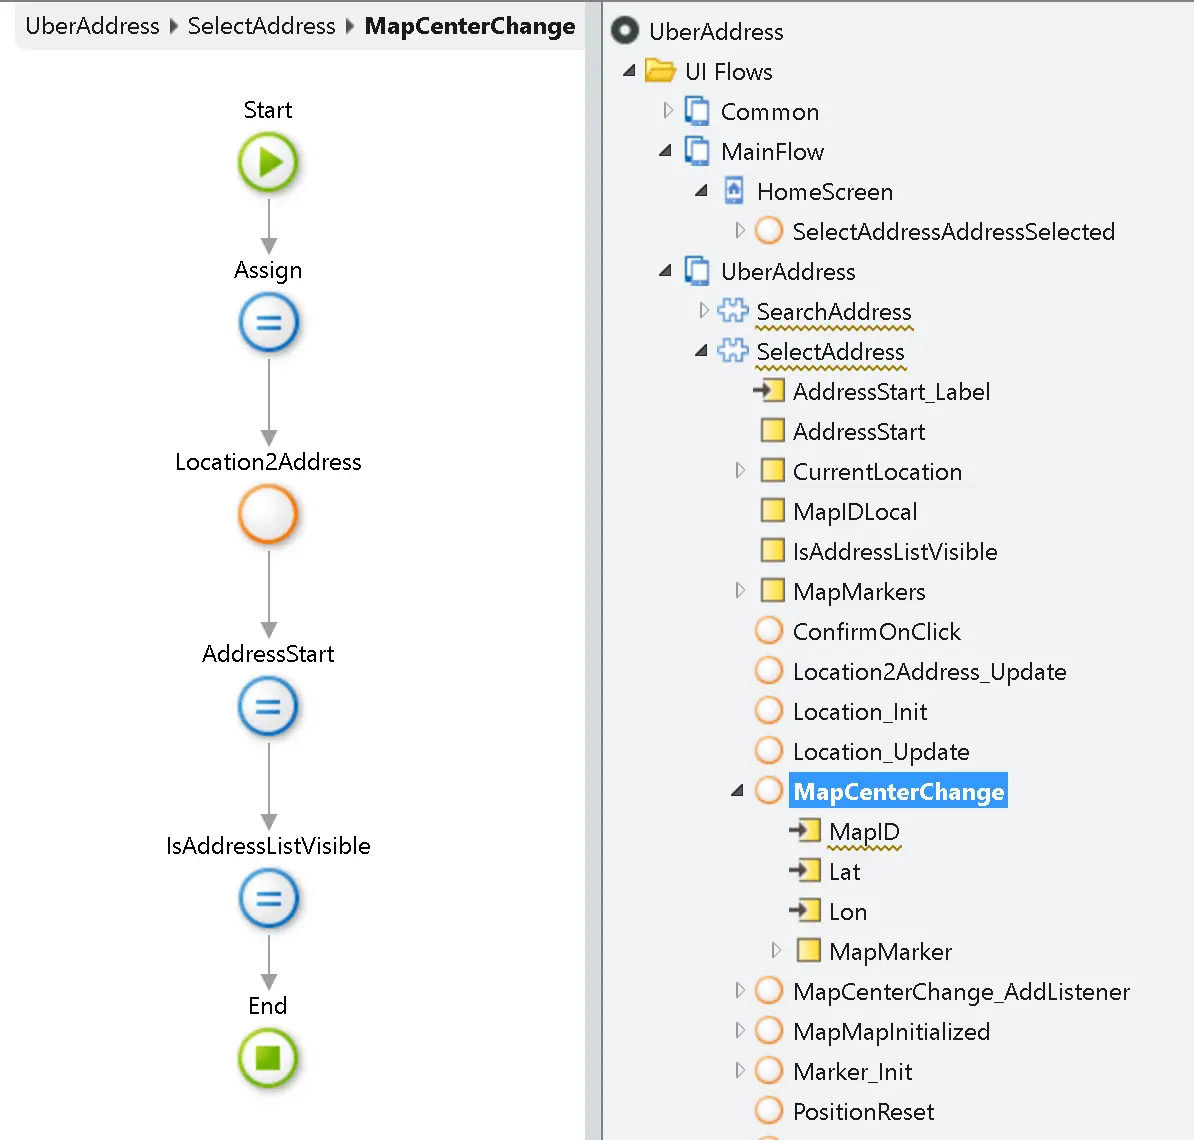
Task: Click the MapID input parameter icon
Action: [x=806, y=830]
